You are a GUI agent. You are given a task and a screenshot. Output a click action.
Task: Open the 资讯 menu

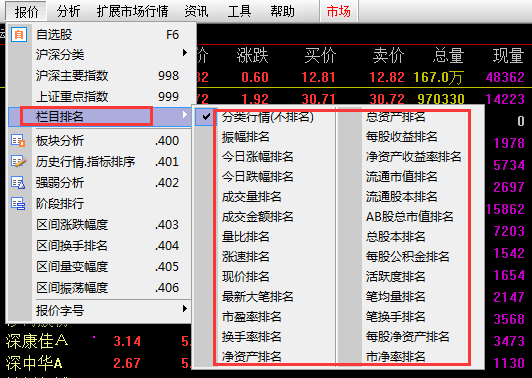click(196, 12)
